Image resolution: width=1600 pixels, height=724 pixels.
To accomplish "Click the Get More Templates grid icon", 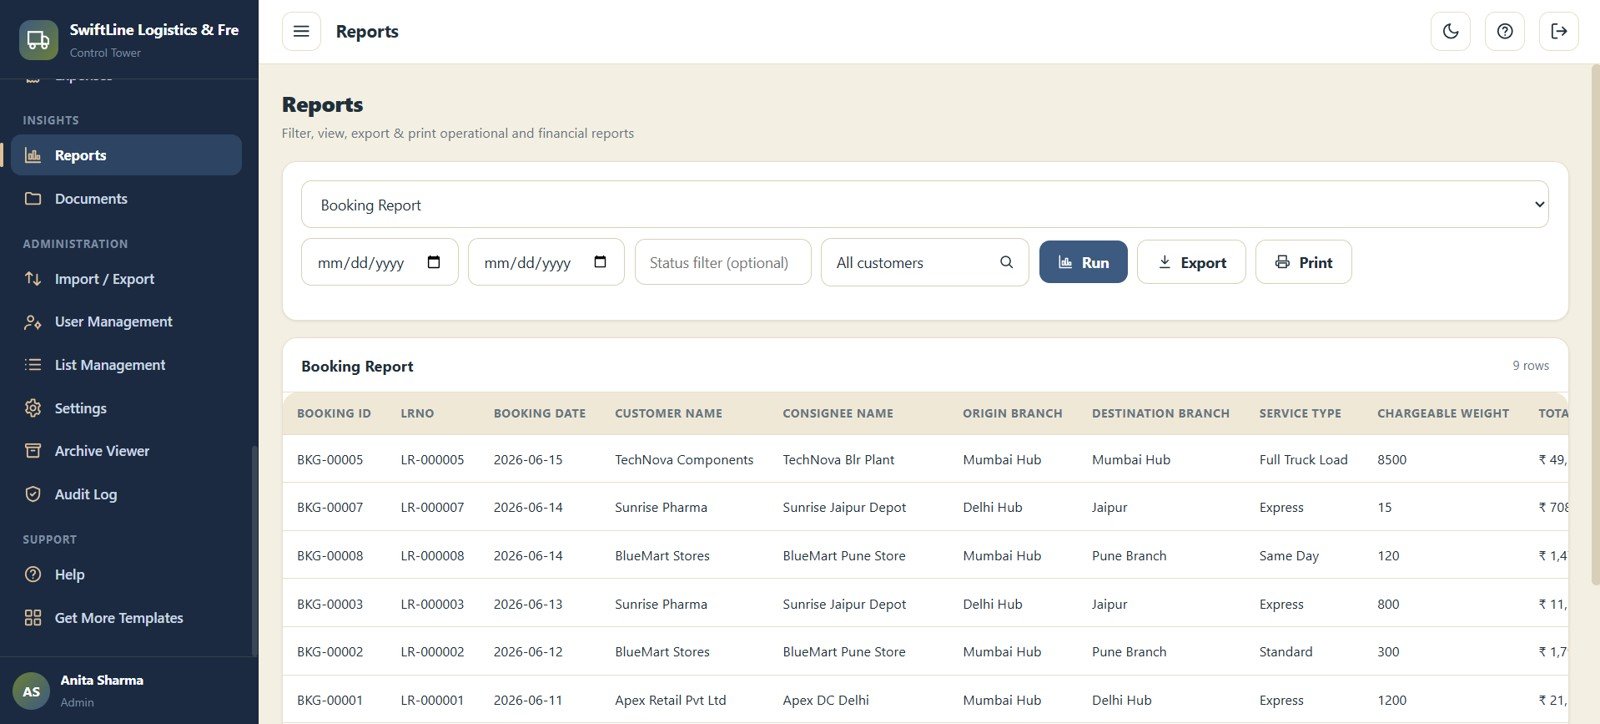I will click(x=33, y=617).
